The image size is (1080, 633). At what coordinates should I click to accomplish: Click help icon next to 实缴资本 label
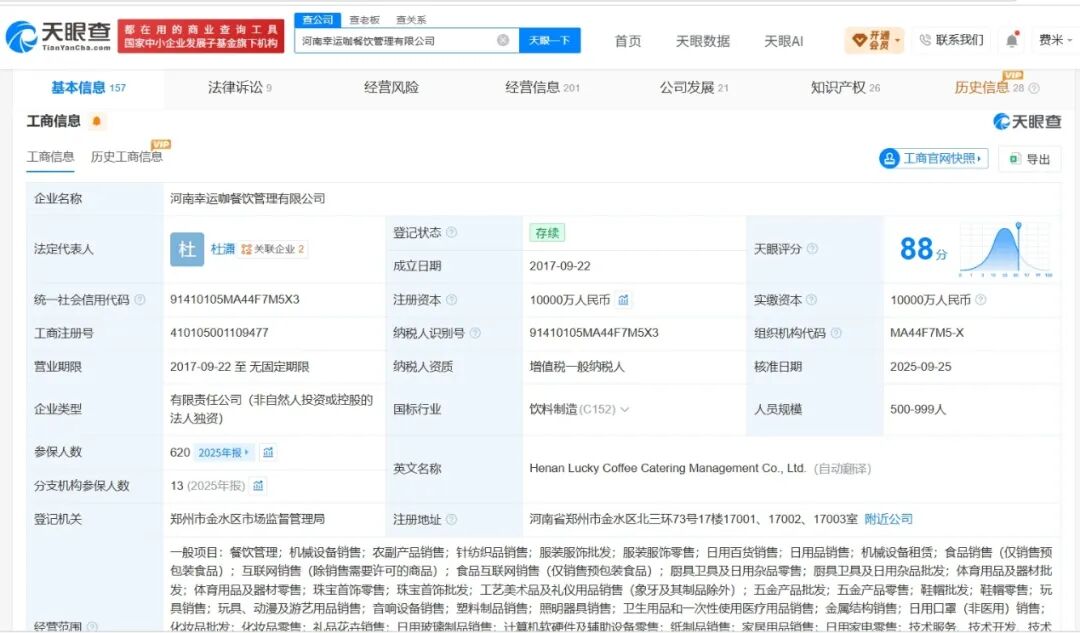[811, 300]
